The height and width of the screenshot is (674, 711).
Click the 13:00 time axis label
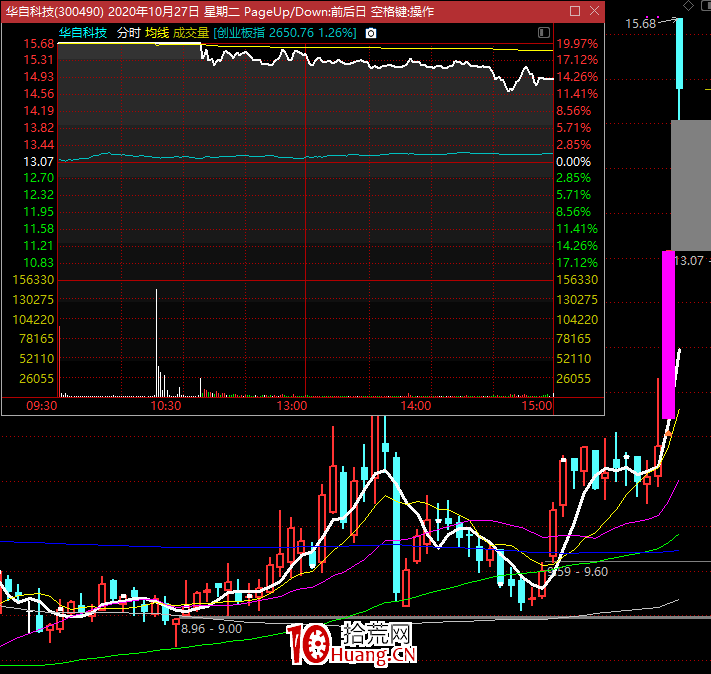(x=292, y=405)
